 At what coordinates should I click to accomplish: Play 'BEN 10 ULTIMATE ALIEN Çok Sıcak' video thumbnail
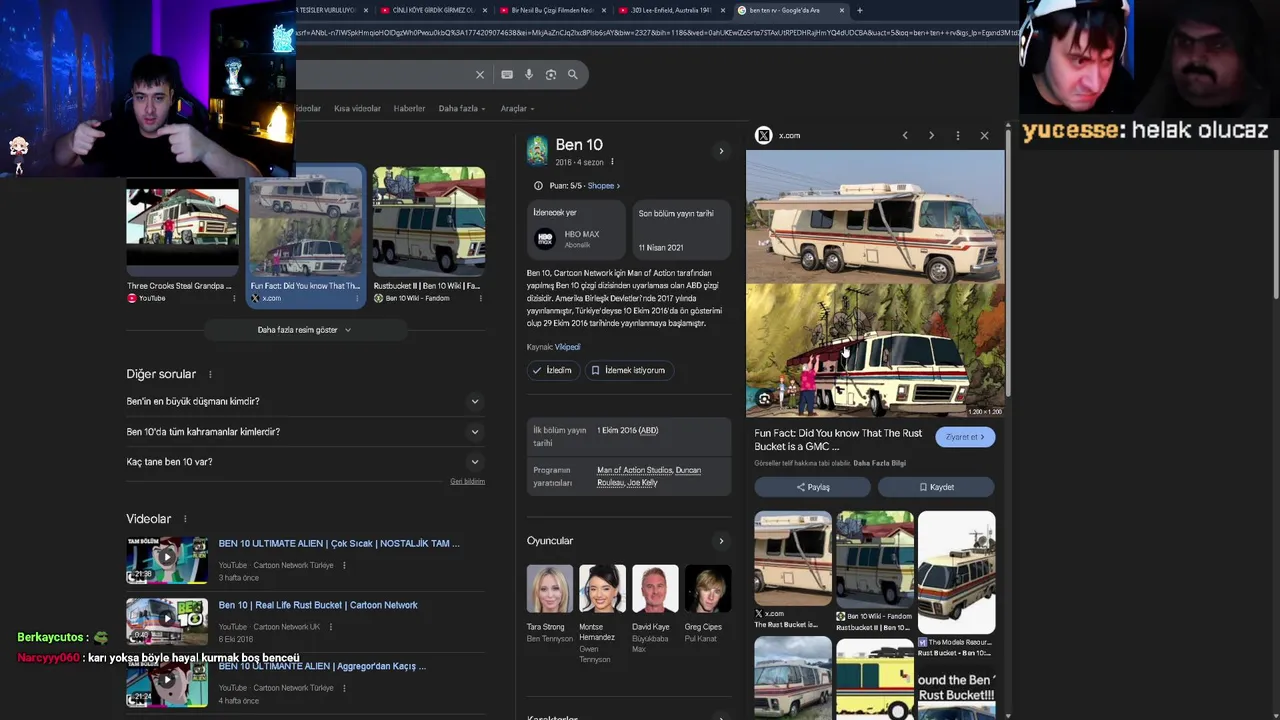[167, 560]
